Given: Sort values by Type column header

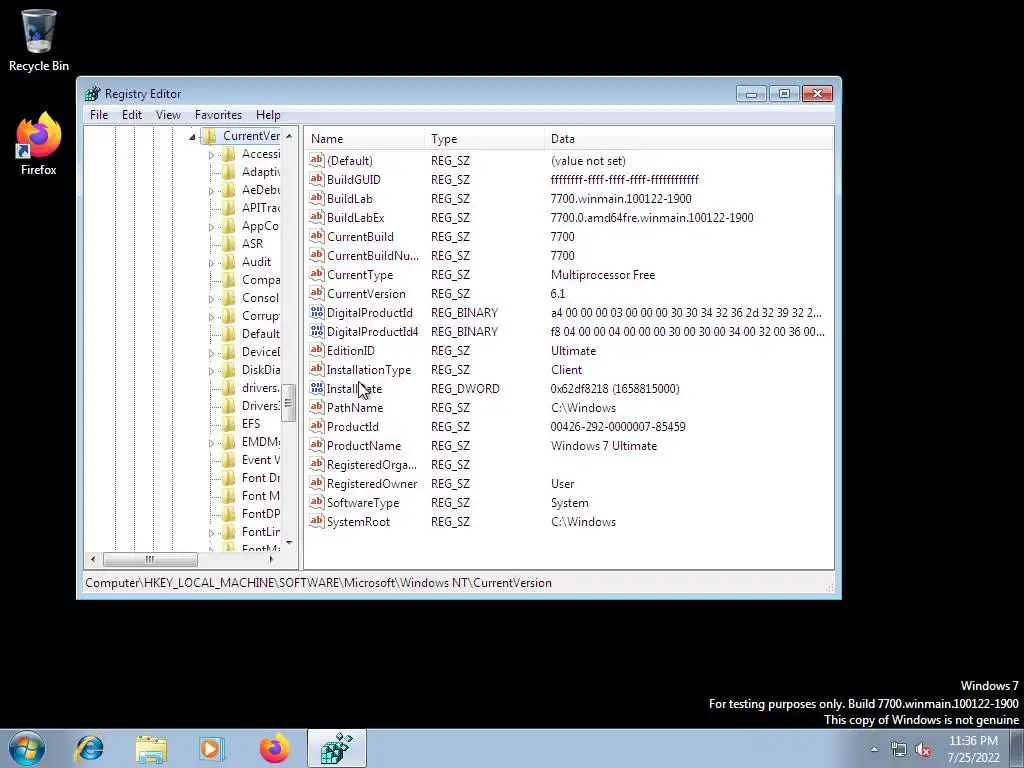Looking at the screenshot, I should tap(484, 138).
